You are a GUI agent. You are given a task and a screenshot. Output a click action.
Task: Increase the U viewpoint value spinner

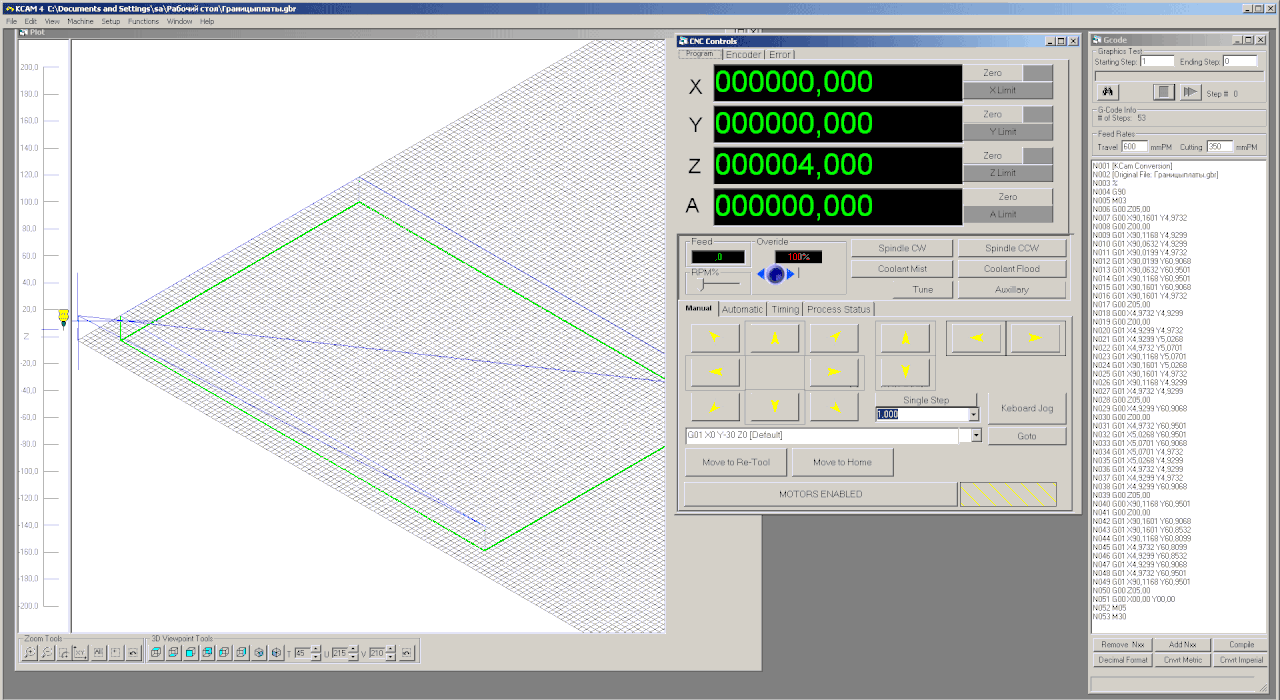coord(353,649)
